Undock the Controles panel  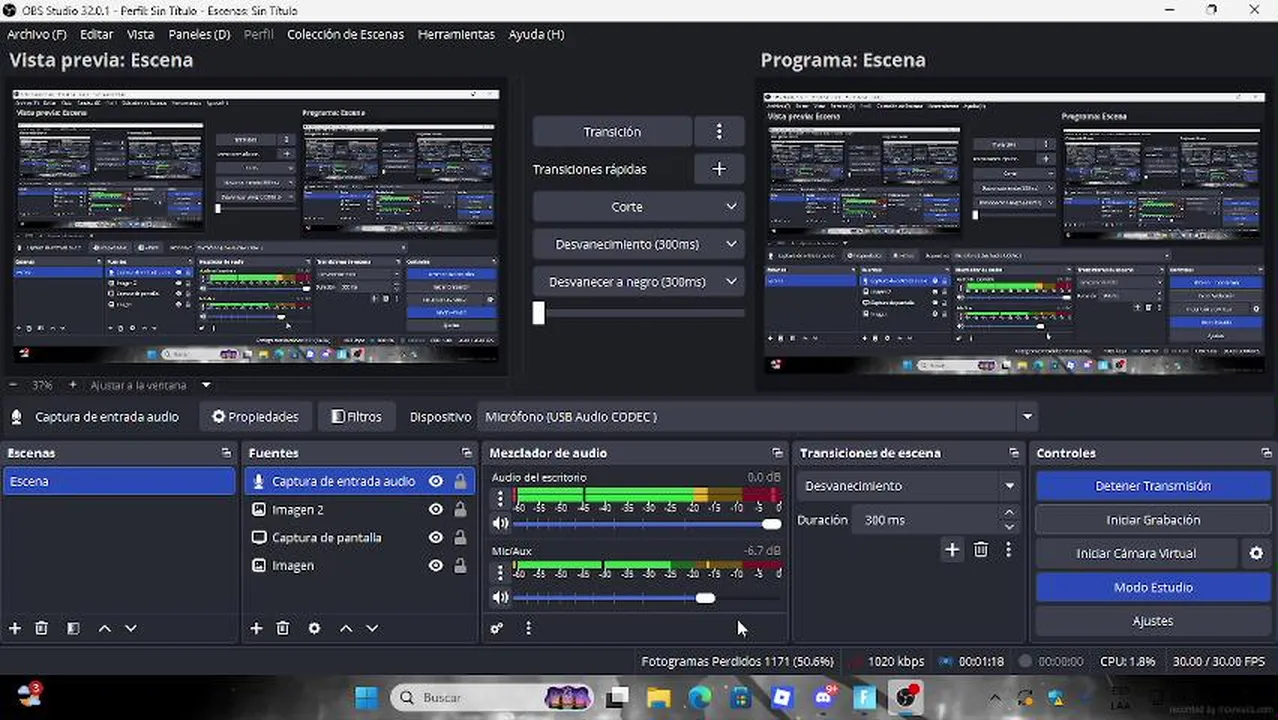point(1266,453)
